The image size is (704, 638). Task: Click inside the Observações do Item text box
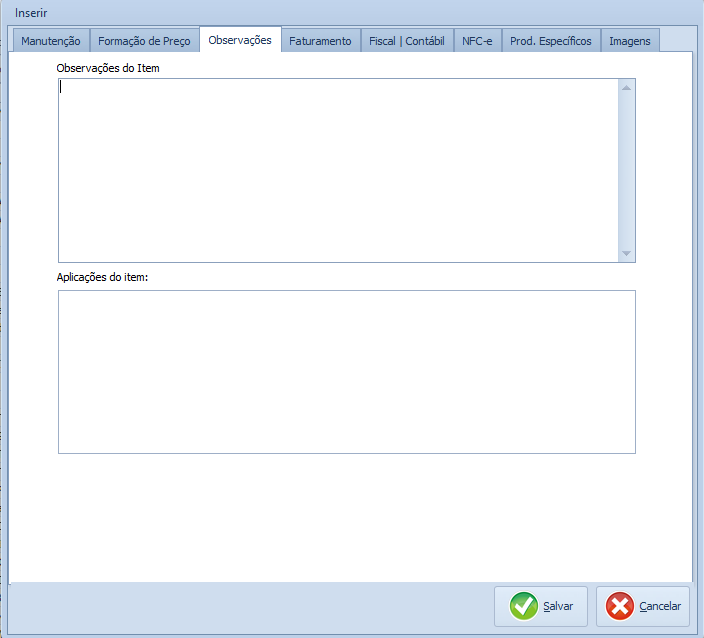pyautogui.click(x=338, y=170)
